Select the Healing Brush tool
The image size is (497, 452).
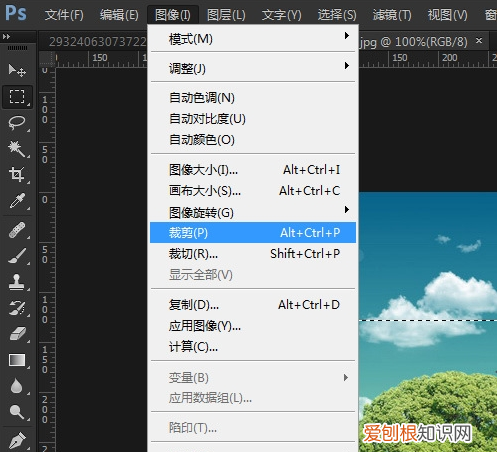(x=17, y=230)
